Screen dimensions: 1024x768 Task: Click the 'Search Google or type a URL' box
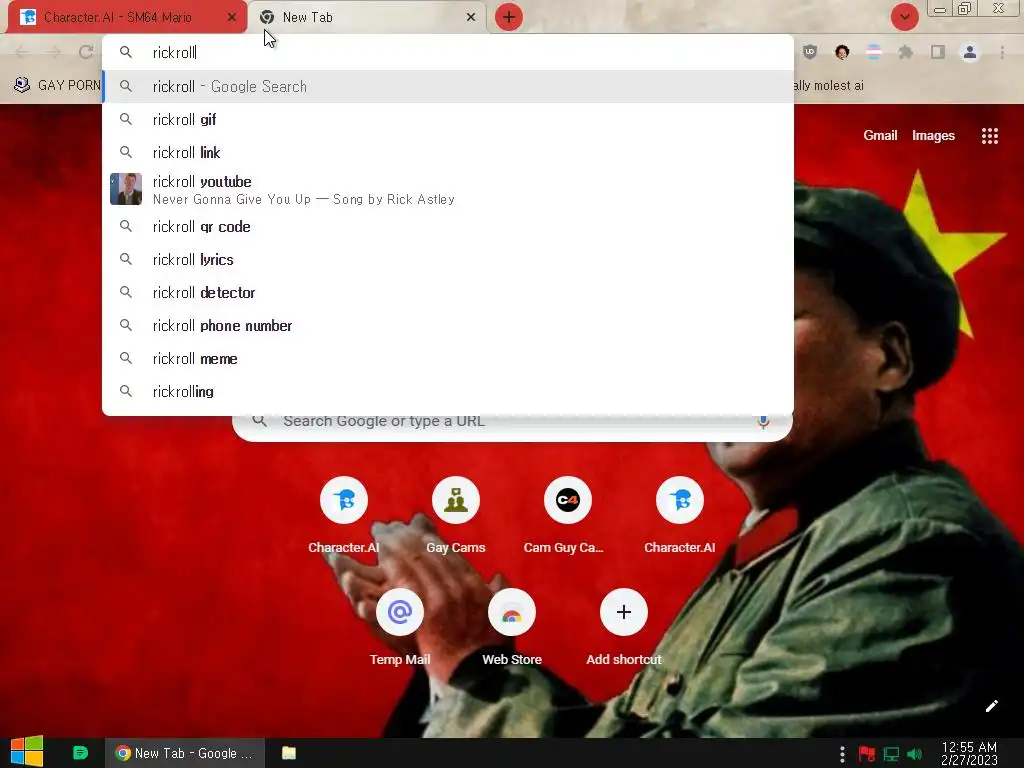pyautogui.click(x=512, y=424)
